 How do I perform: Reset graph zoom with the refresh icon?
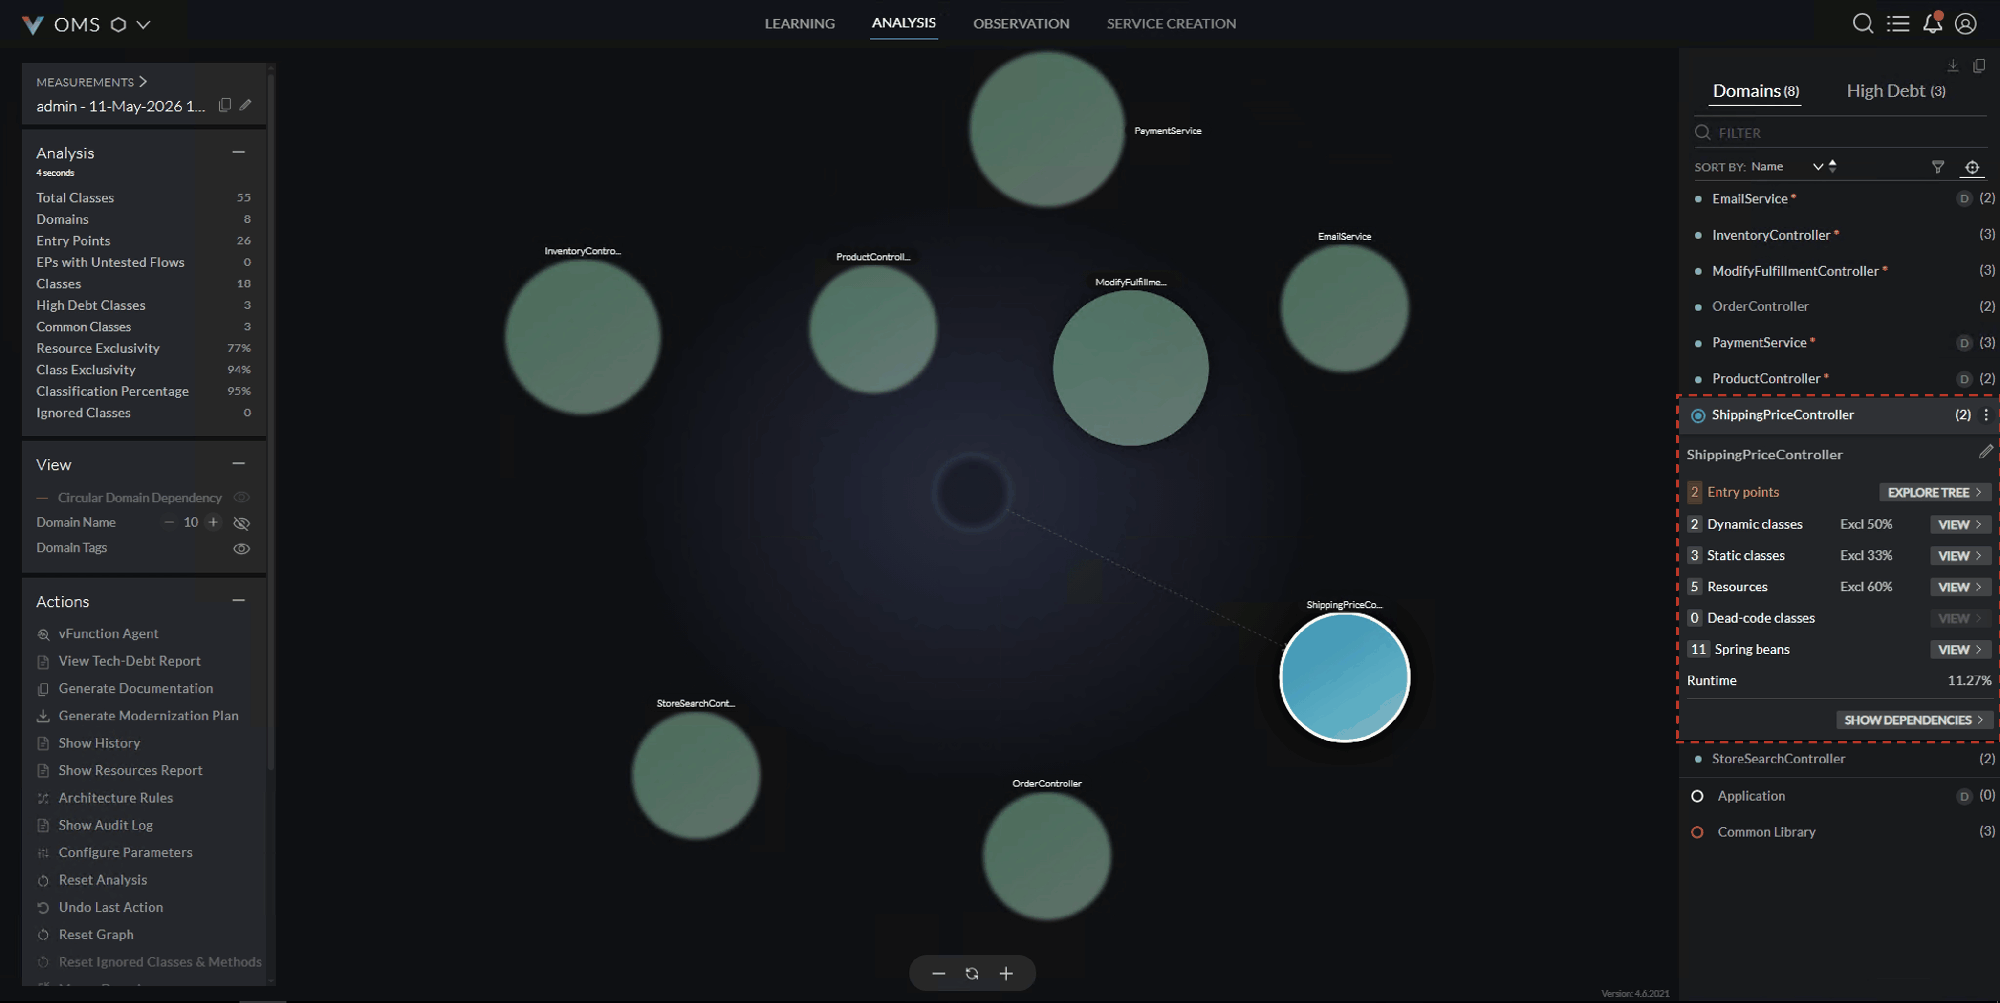point(972,973)
